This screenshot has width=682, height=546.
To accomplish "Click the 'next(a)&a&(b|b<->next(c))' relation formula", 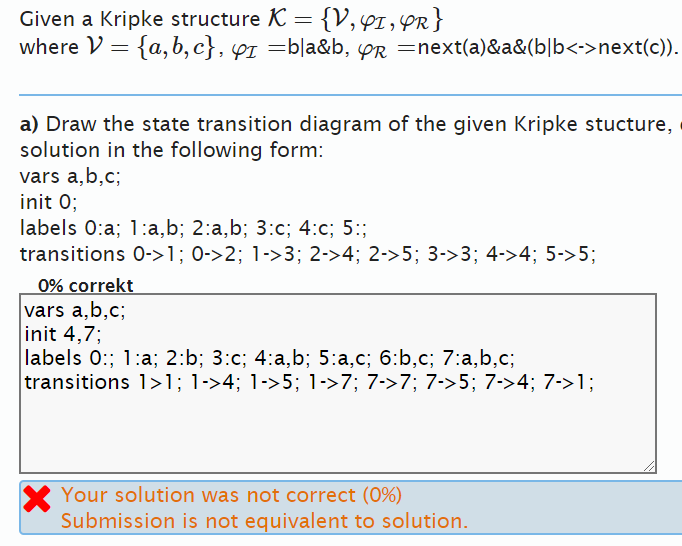I will pos(546,47).
